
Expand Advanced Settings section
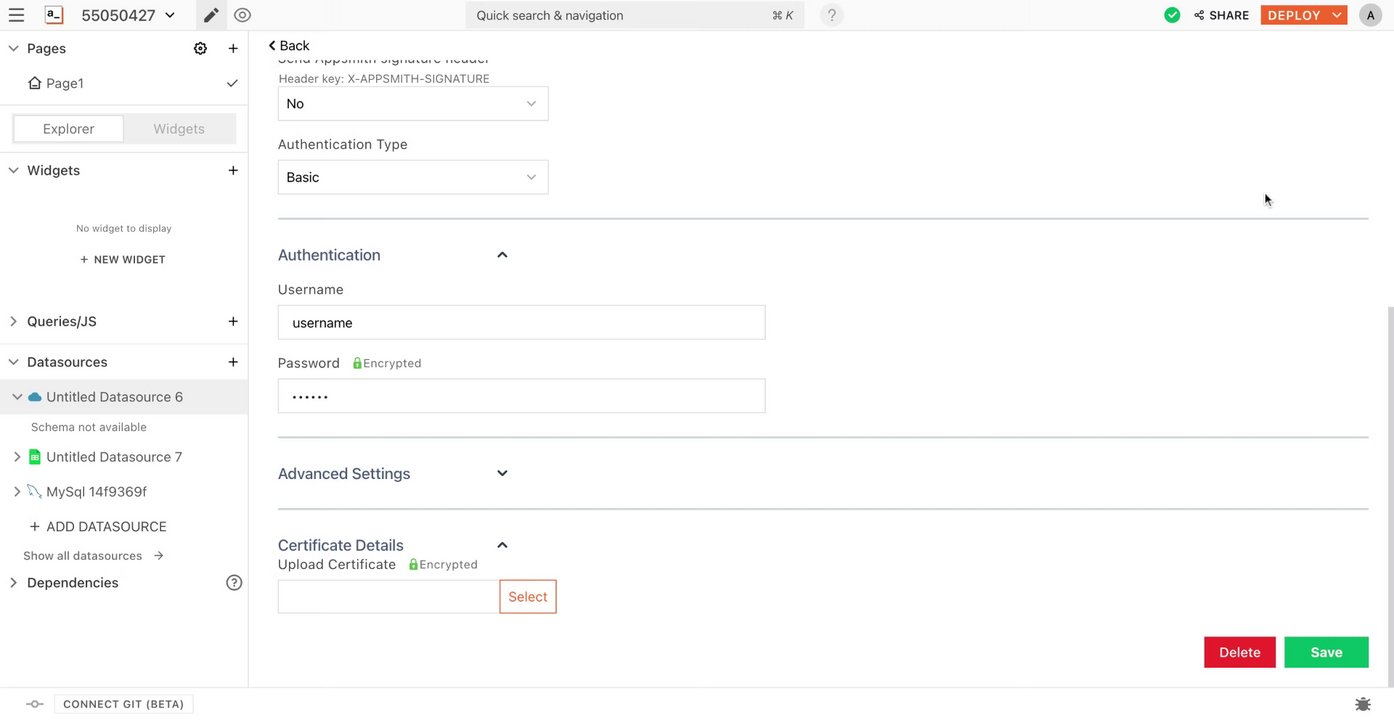(x=502, y=474)
